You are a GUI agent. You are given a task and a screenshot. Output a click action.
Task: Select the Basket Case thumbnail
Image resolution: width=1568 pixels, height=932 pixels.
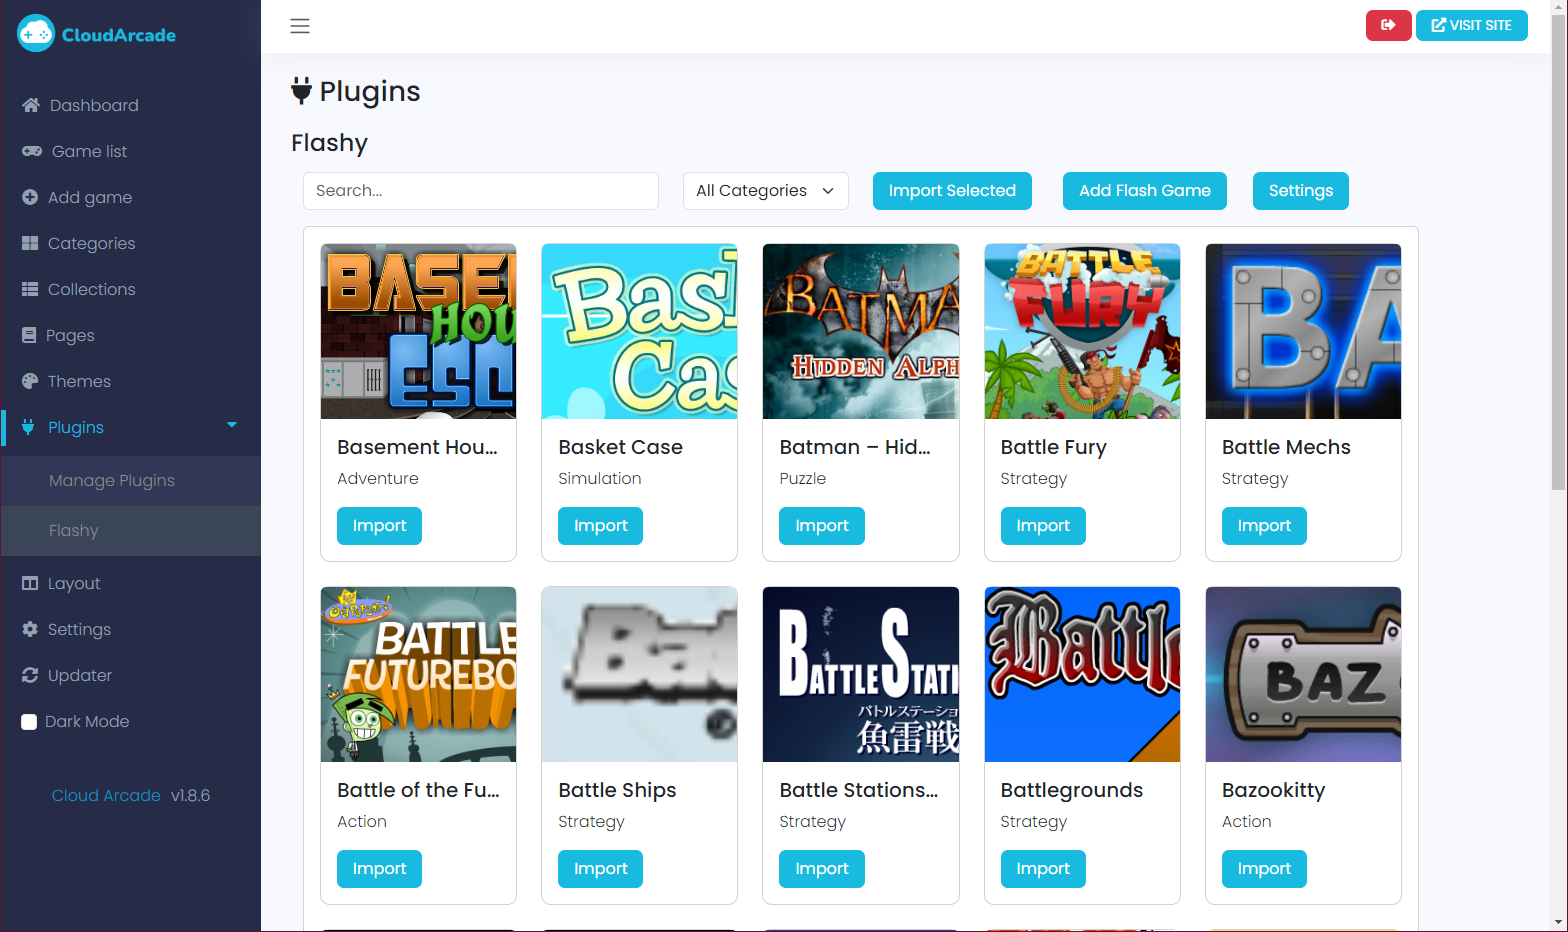639,331
